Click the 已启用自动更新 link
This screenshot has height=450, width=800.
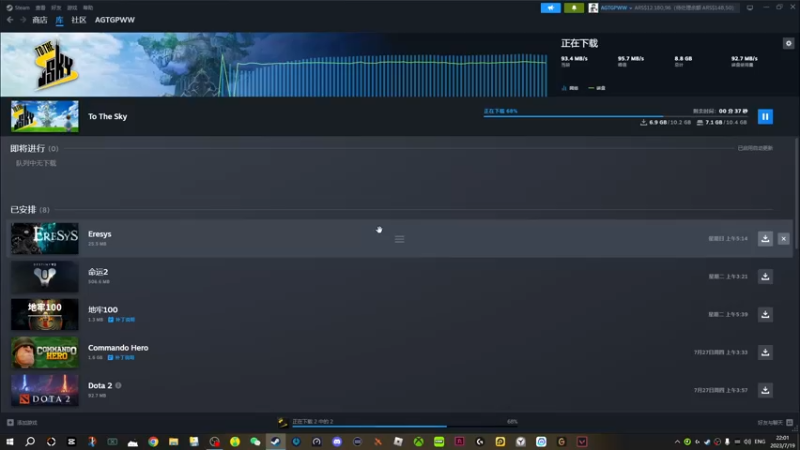coord(755,148)
